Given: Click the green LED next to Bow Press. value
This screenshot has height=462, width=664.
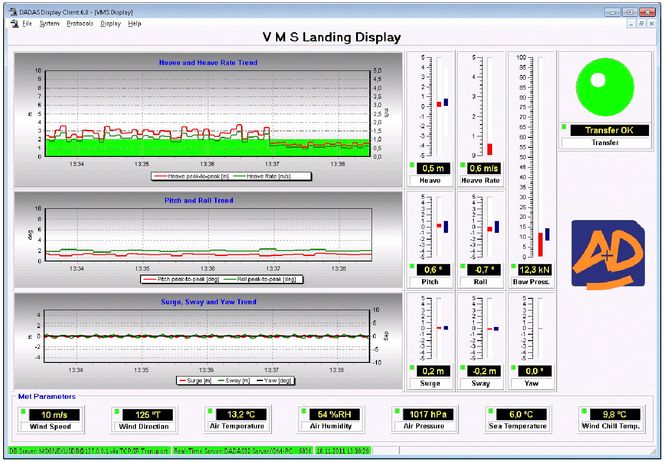Looking at the screenshot, I should [514, 264].
